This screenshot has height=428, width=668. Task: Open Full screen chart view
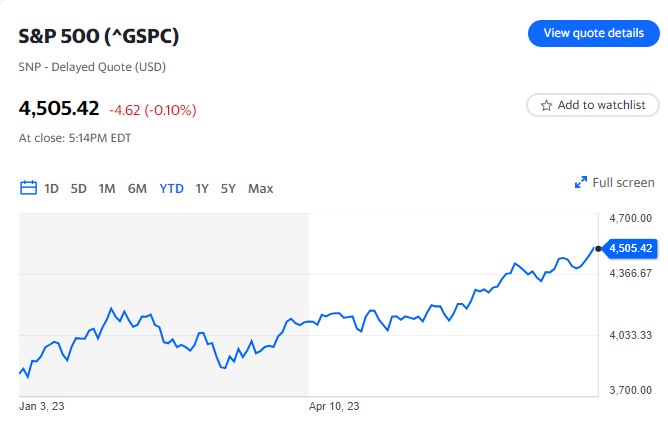(623, 183)
